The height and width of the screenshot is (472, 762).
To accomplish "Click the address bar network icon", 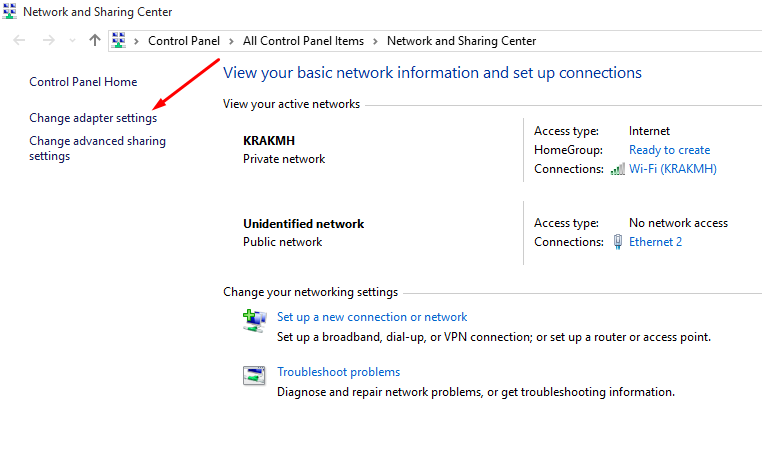I will point(119,40).
